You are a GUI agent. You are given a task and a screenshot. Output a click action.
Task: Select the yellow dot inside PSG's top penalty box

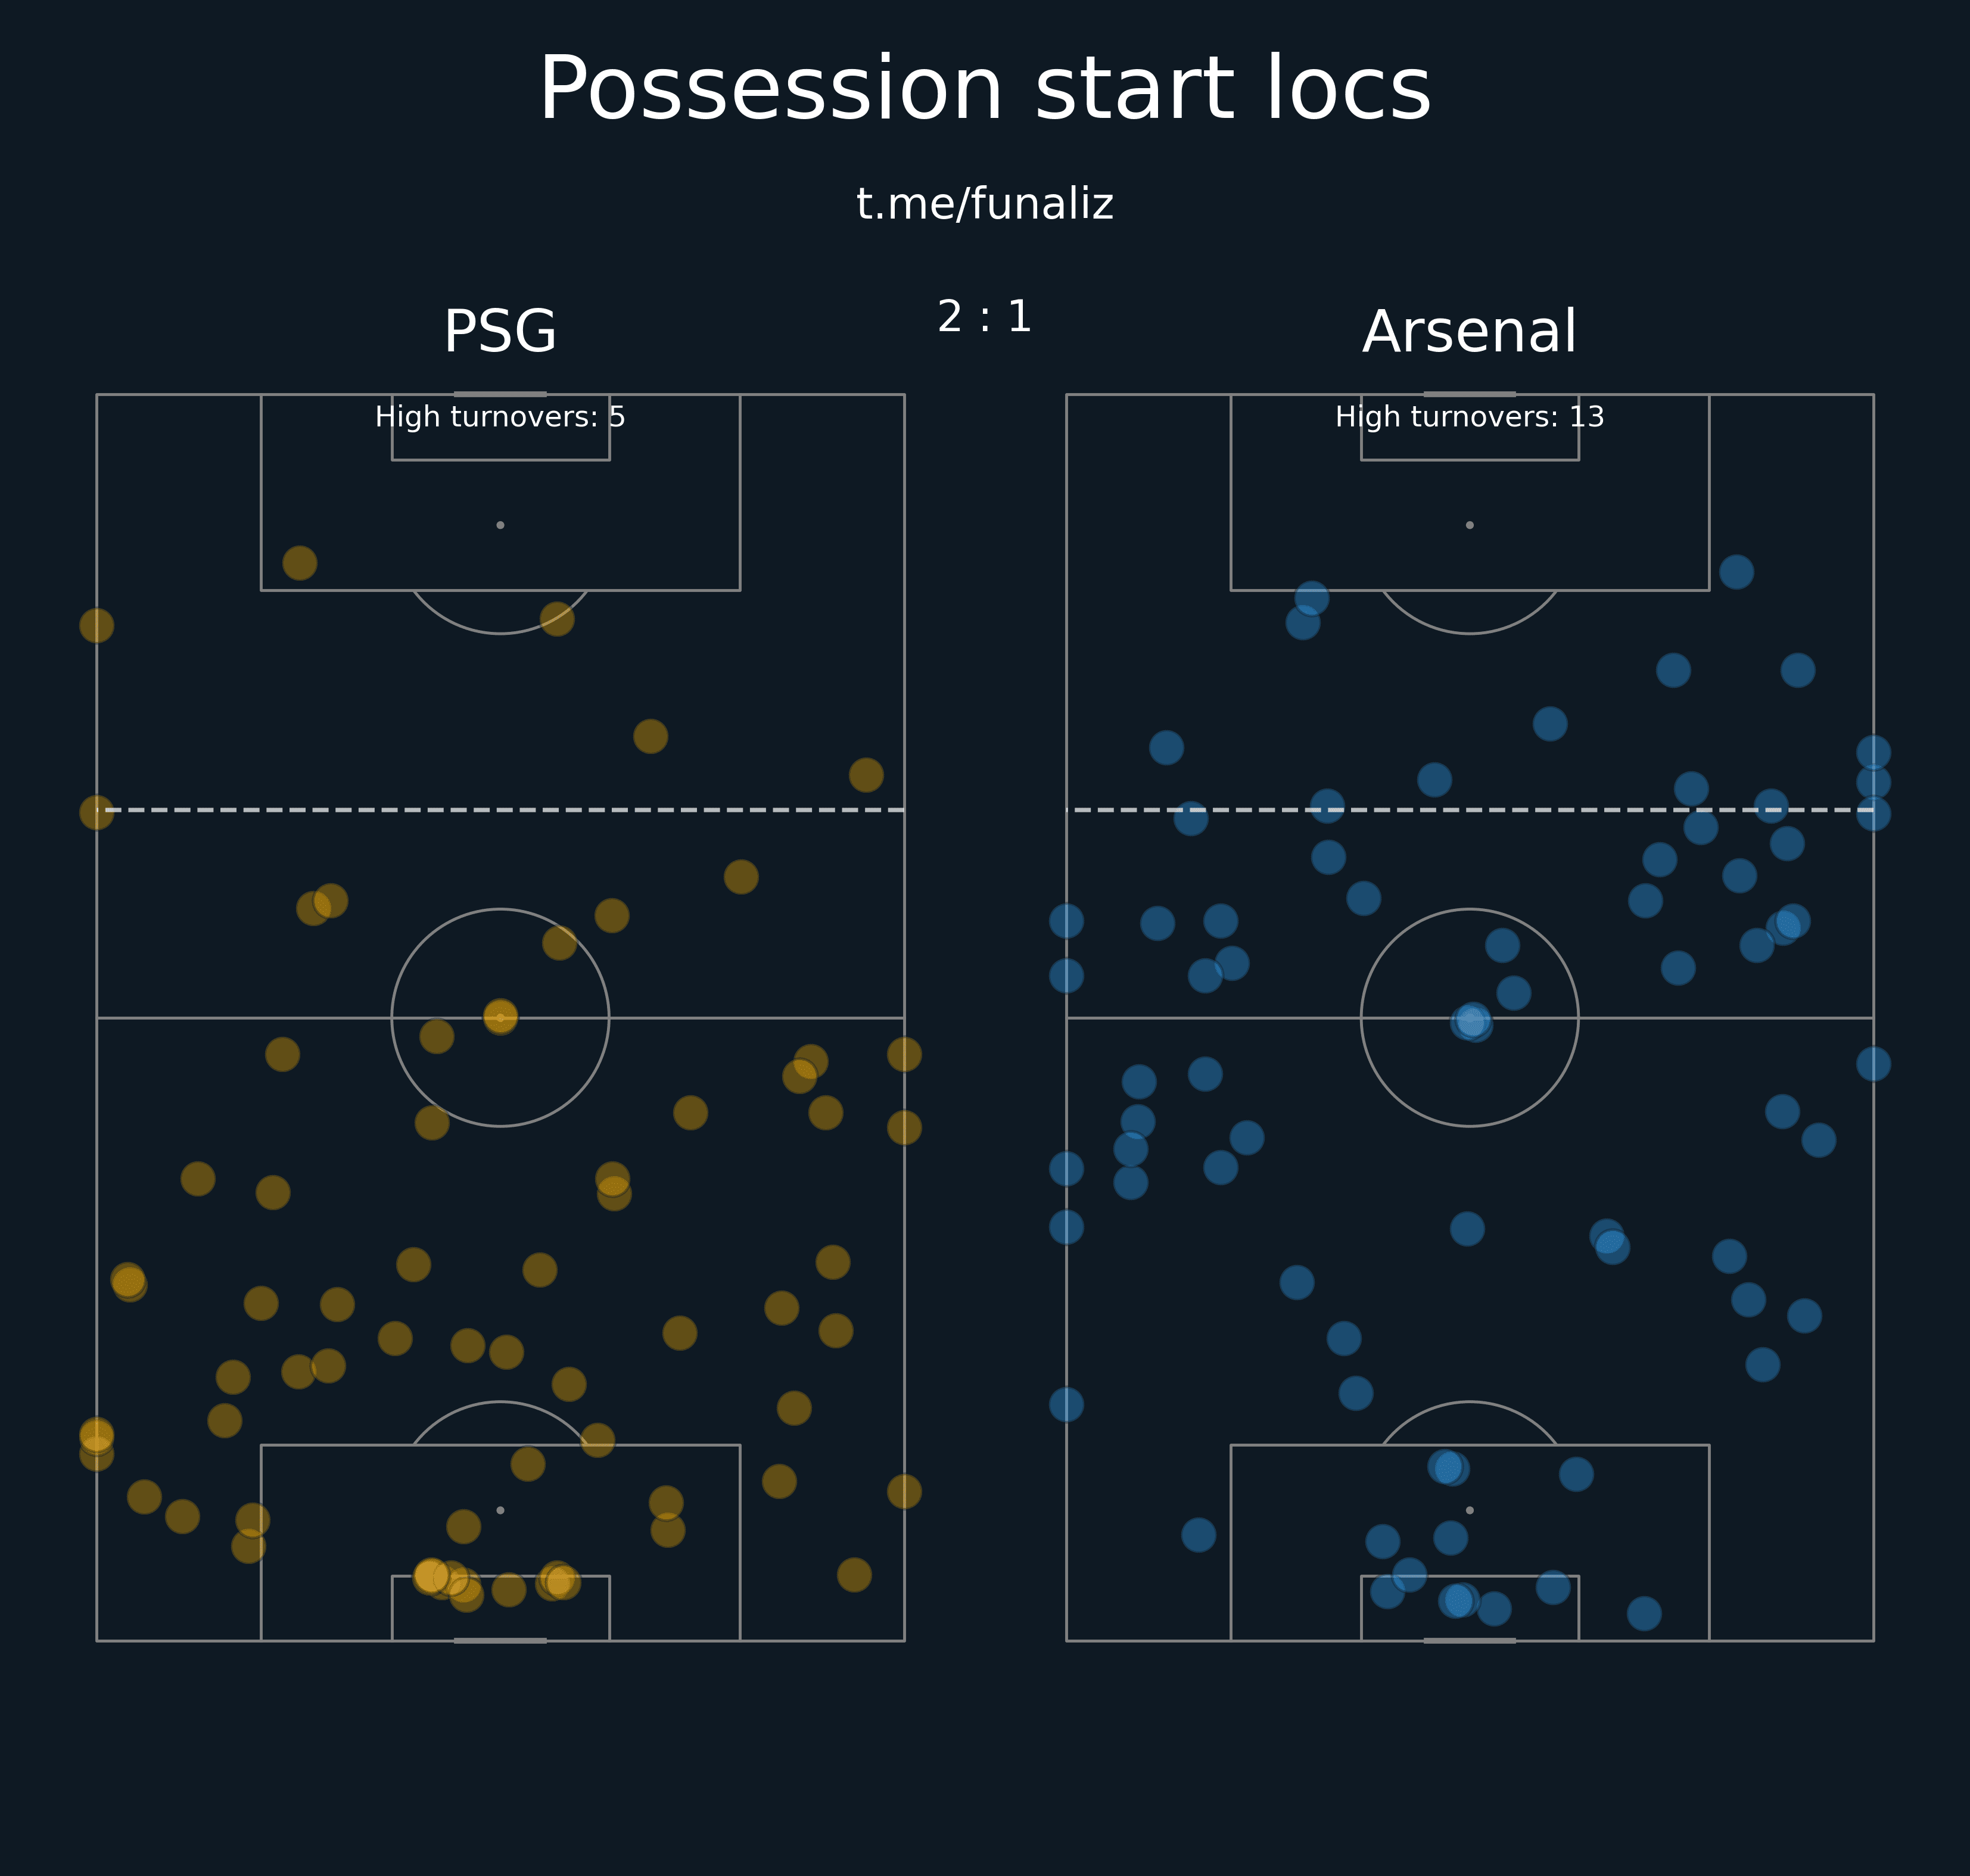(300, 563)
